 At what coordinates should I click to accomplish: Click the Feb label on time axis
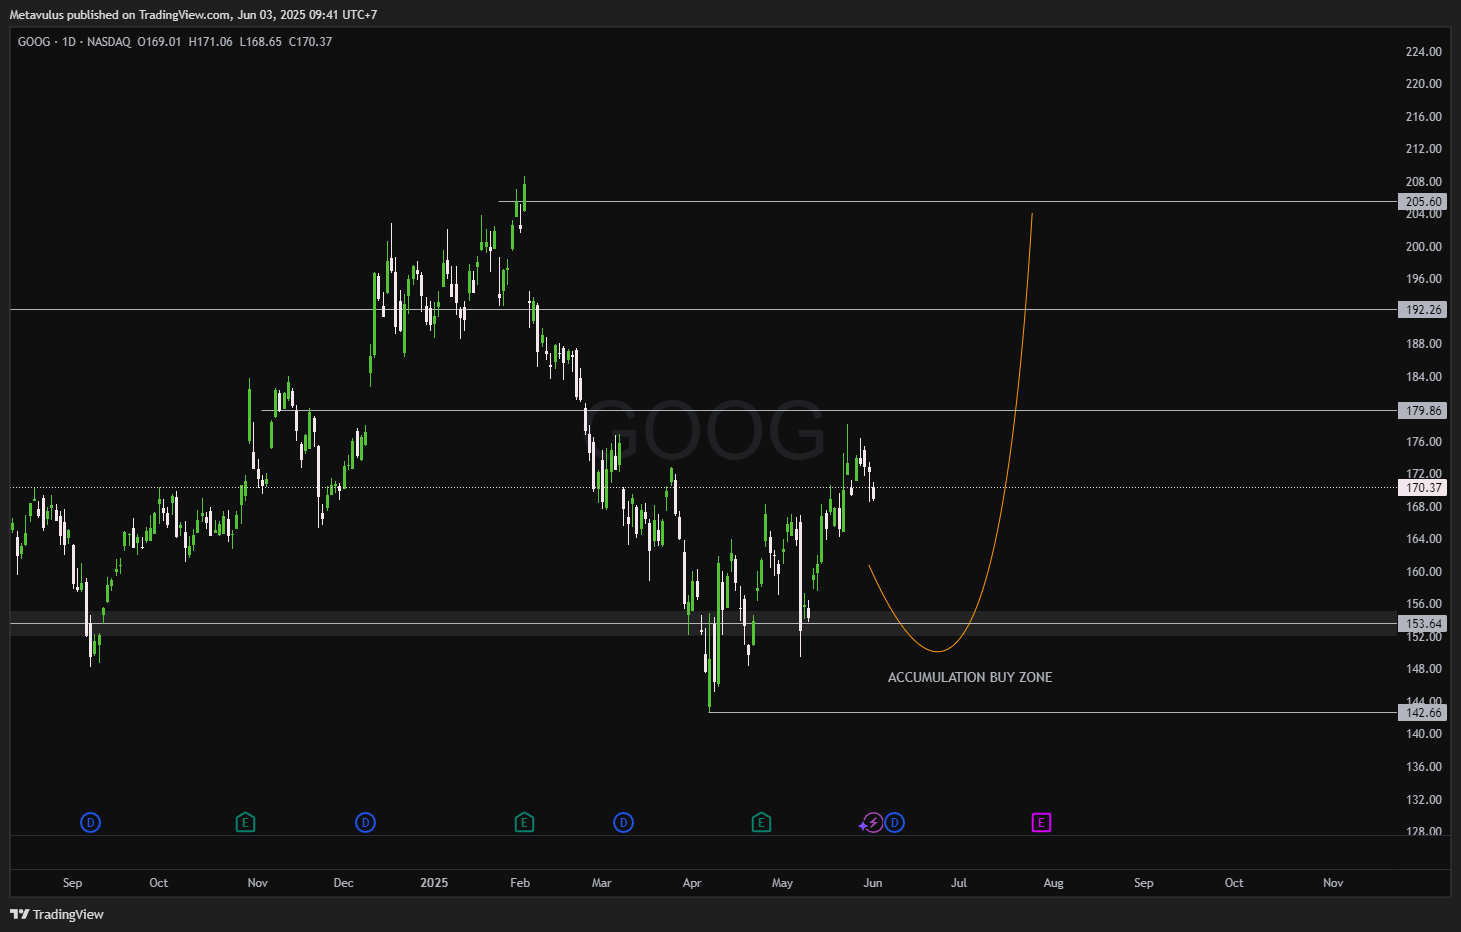tap(520, 883)
